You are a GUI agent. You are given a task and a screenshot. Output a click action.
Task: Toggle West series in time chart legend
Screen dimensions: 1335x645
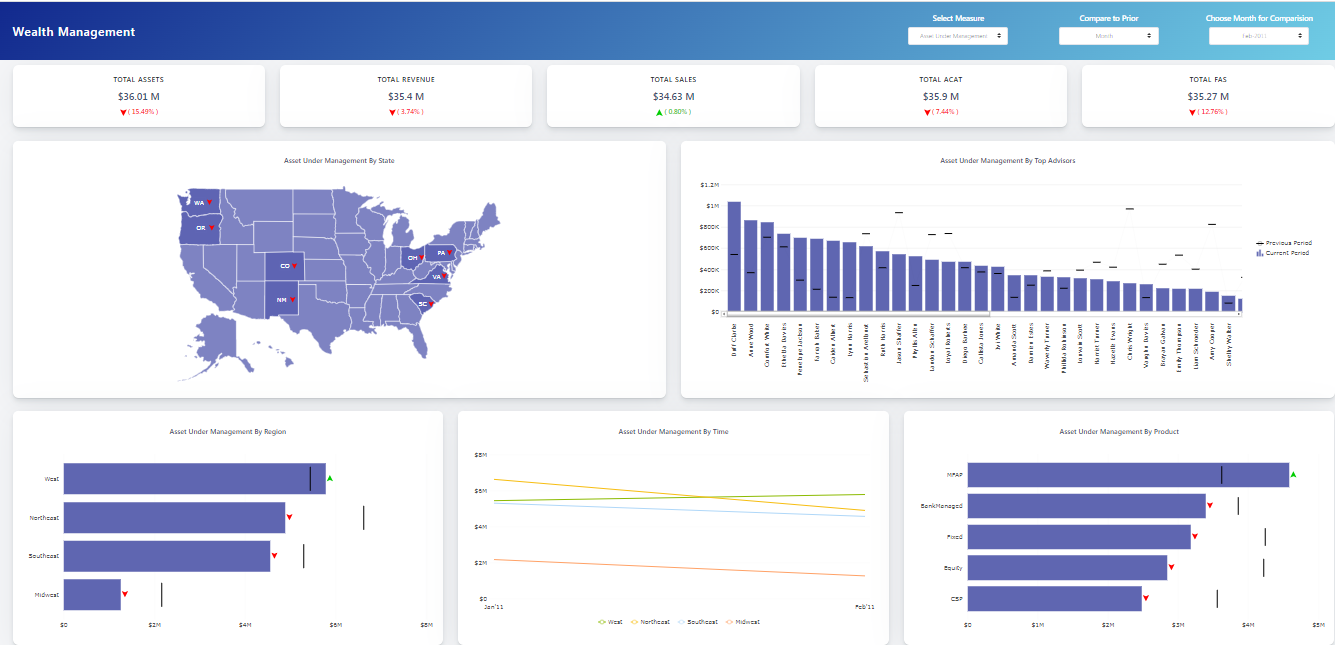pyautogui.click(x=610, y=622)
